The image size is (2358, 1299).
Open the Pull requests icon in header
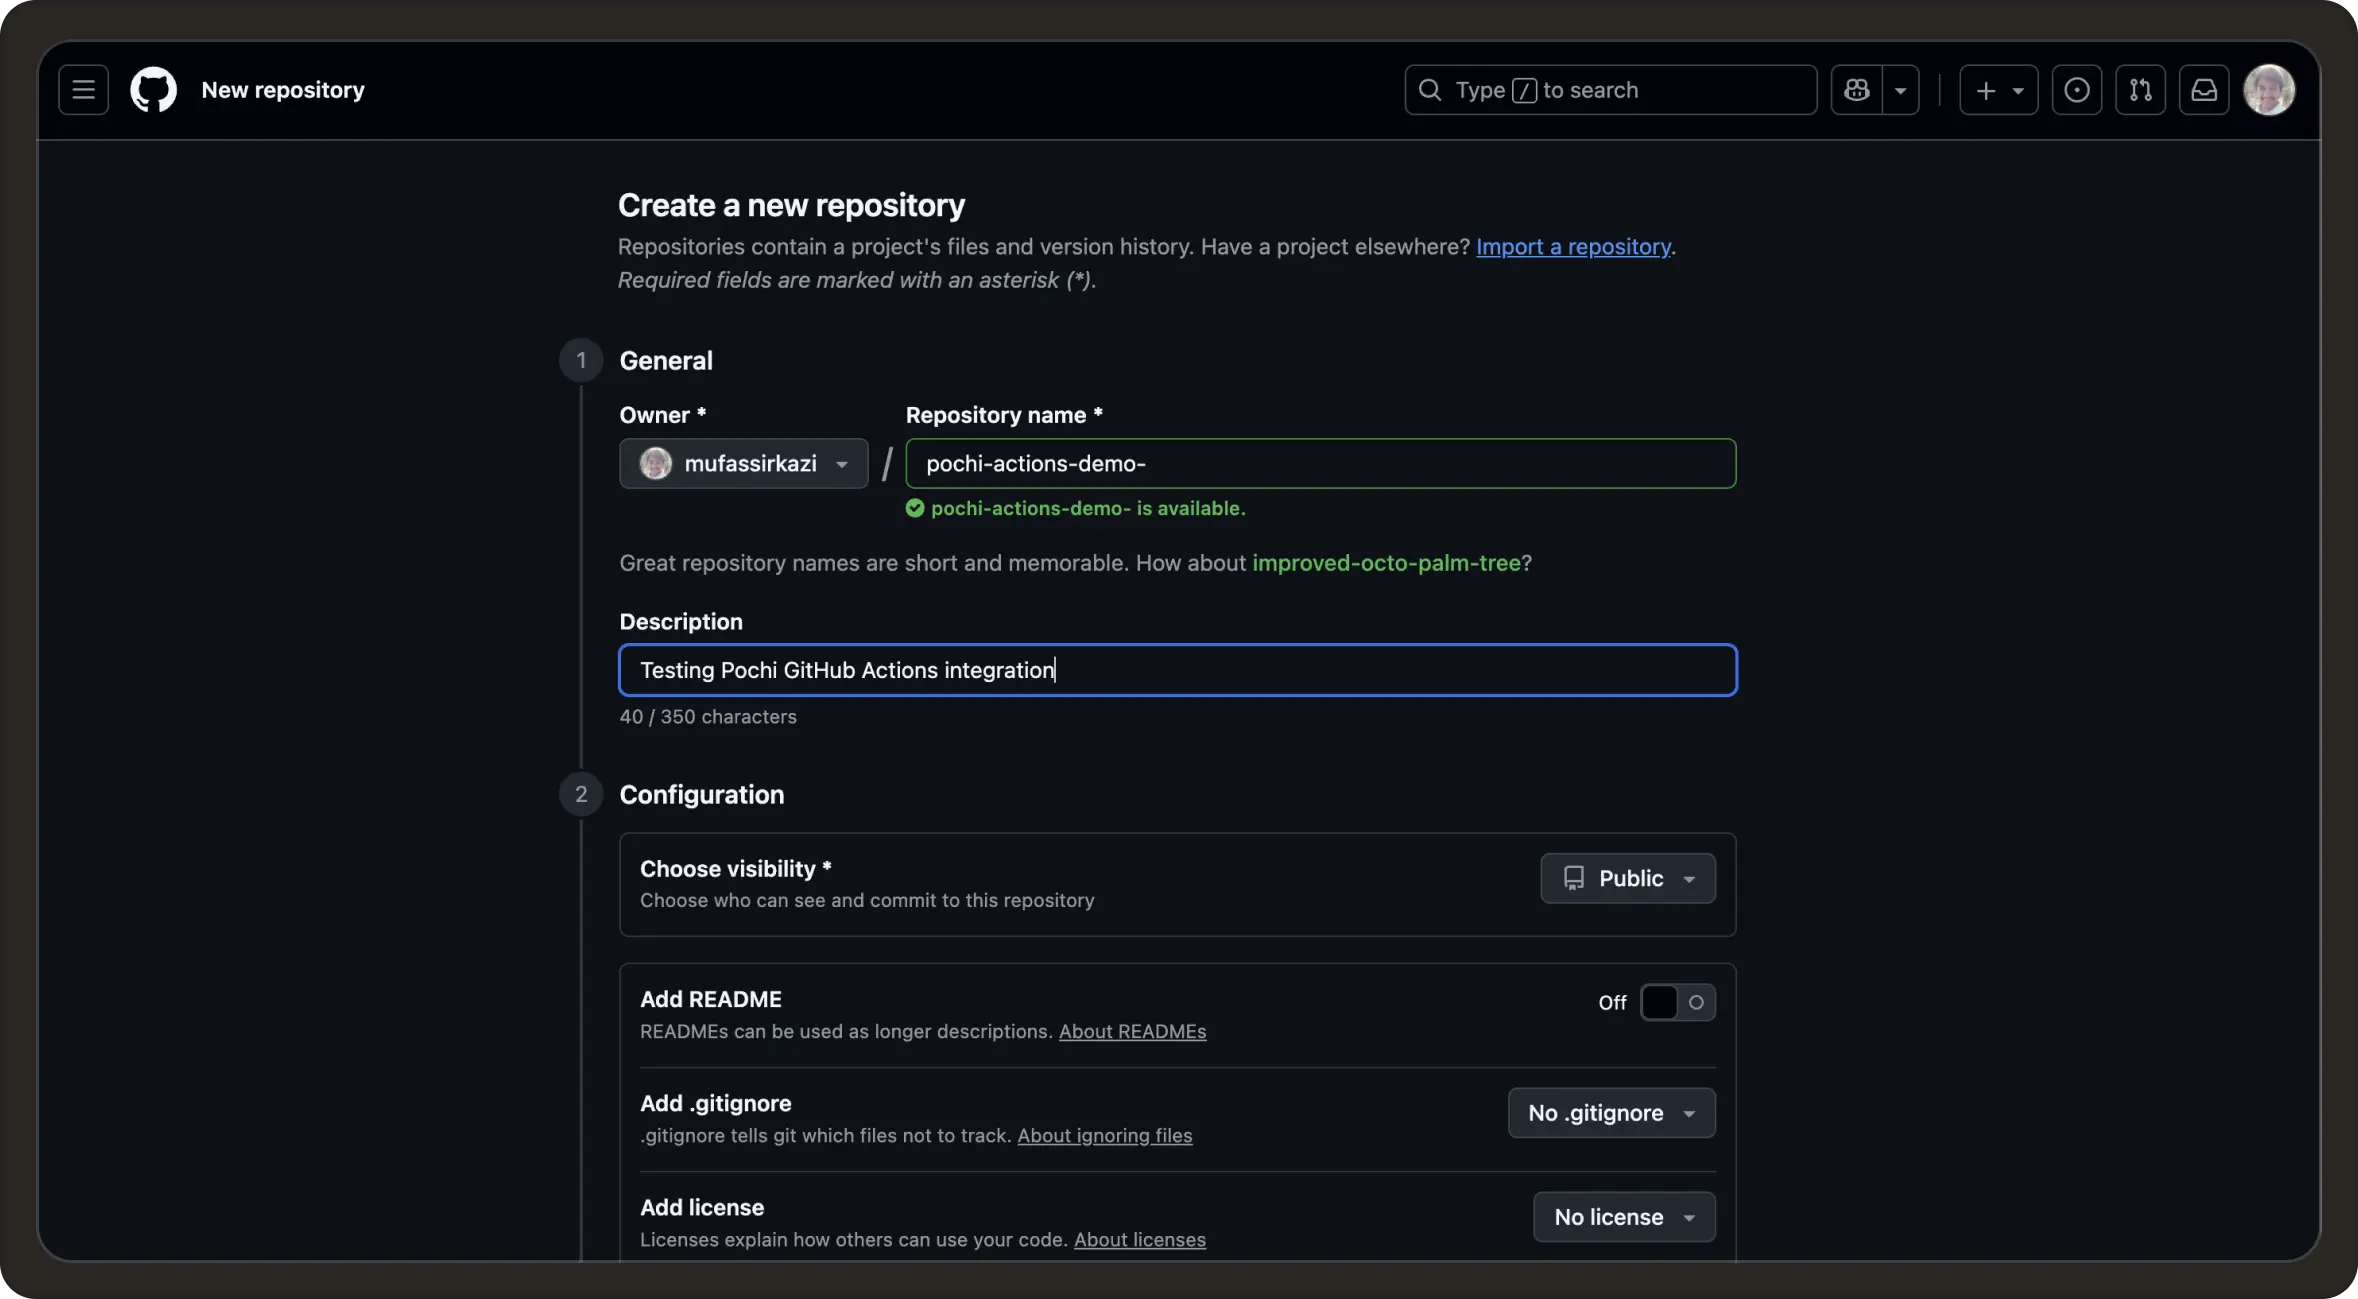coord(2140,90)
